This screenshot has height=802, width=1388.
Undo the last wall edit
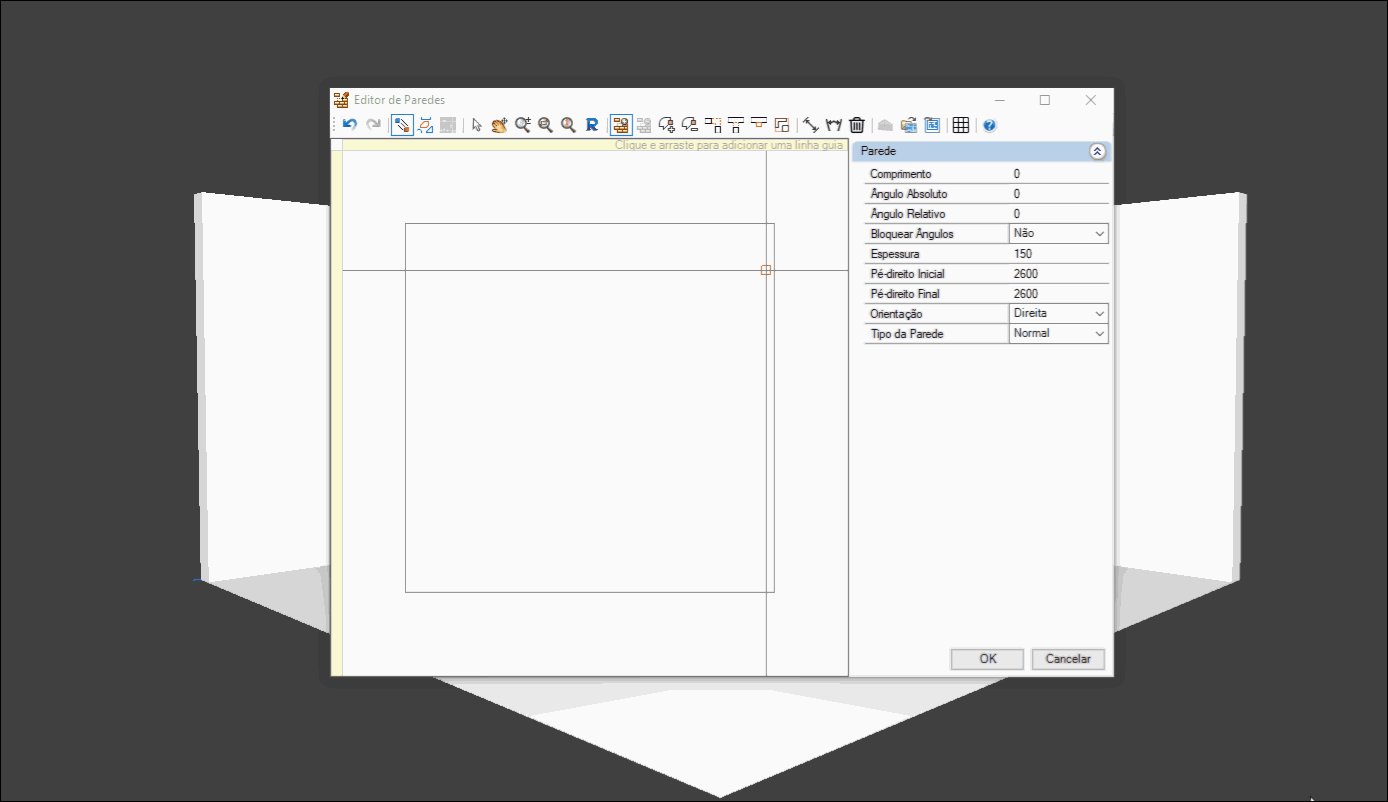coord(349,125)
